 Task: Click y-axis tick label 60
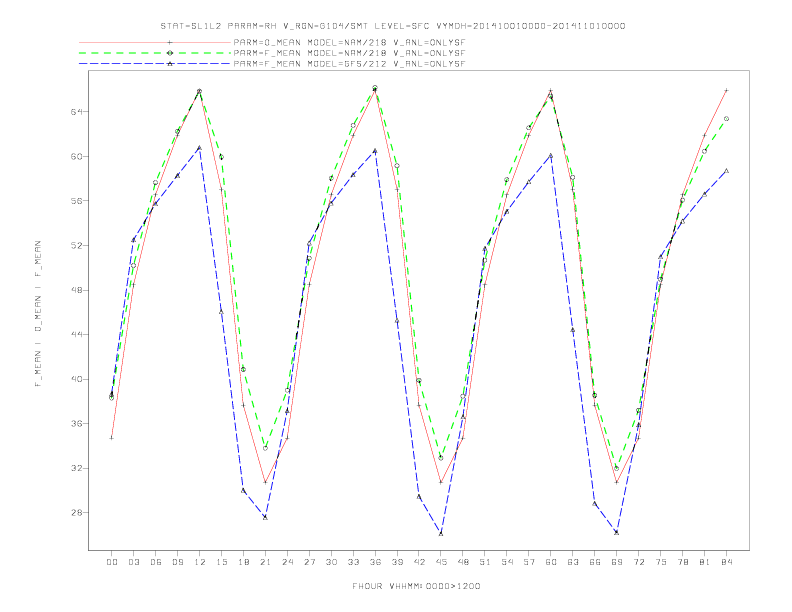pyautogui.click(x=77, y=157)
